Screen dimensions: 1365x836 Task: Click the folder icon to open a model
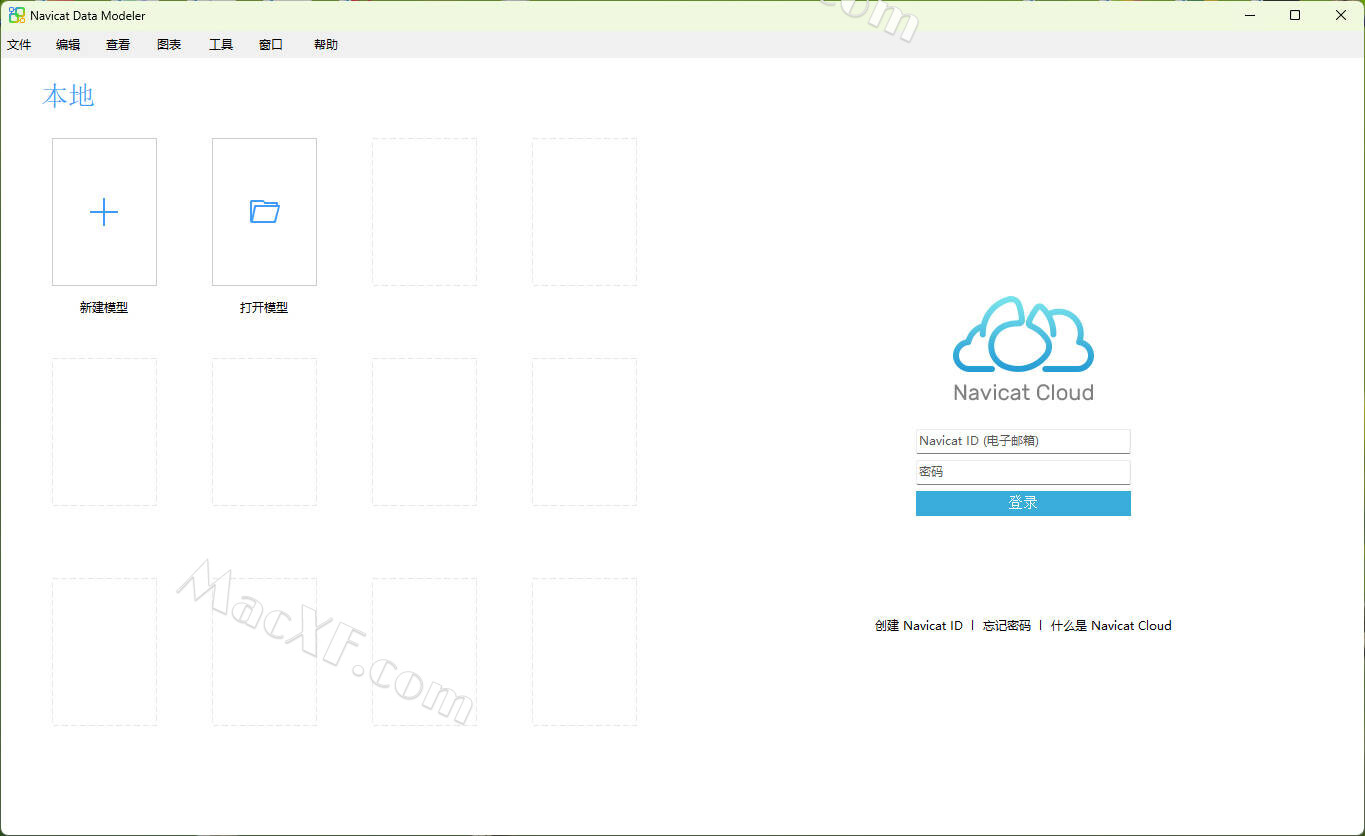(x=264, y=212)
